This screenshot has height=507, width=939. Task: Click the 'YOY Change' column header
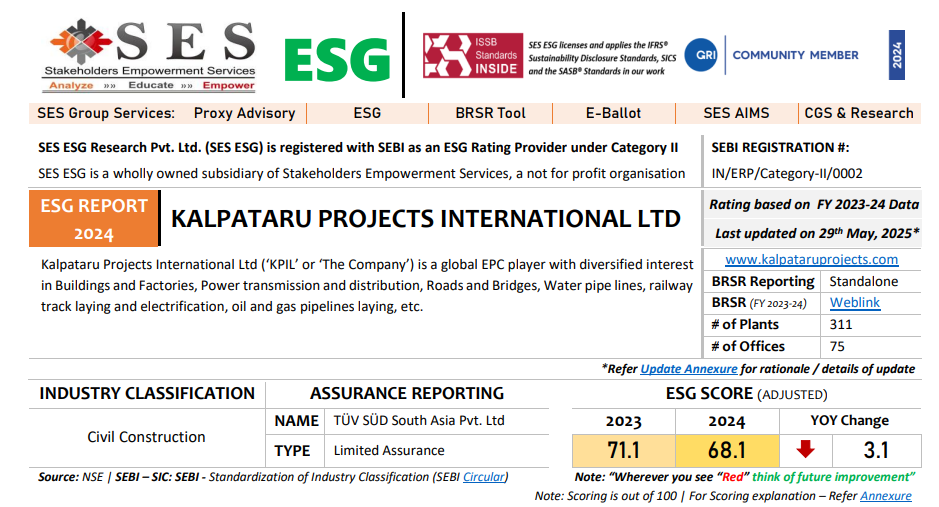(x=849, y=421)
